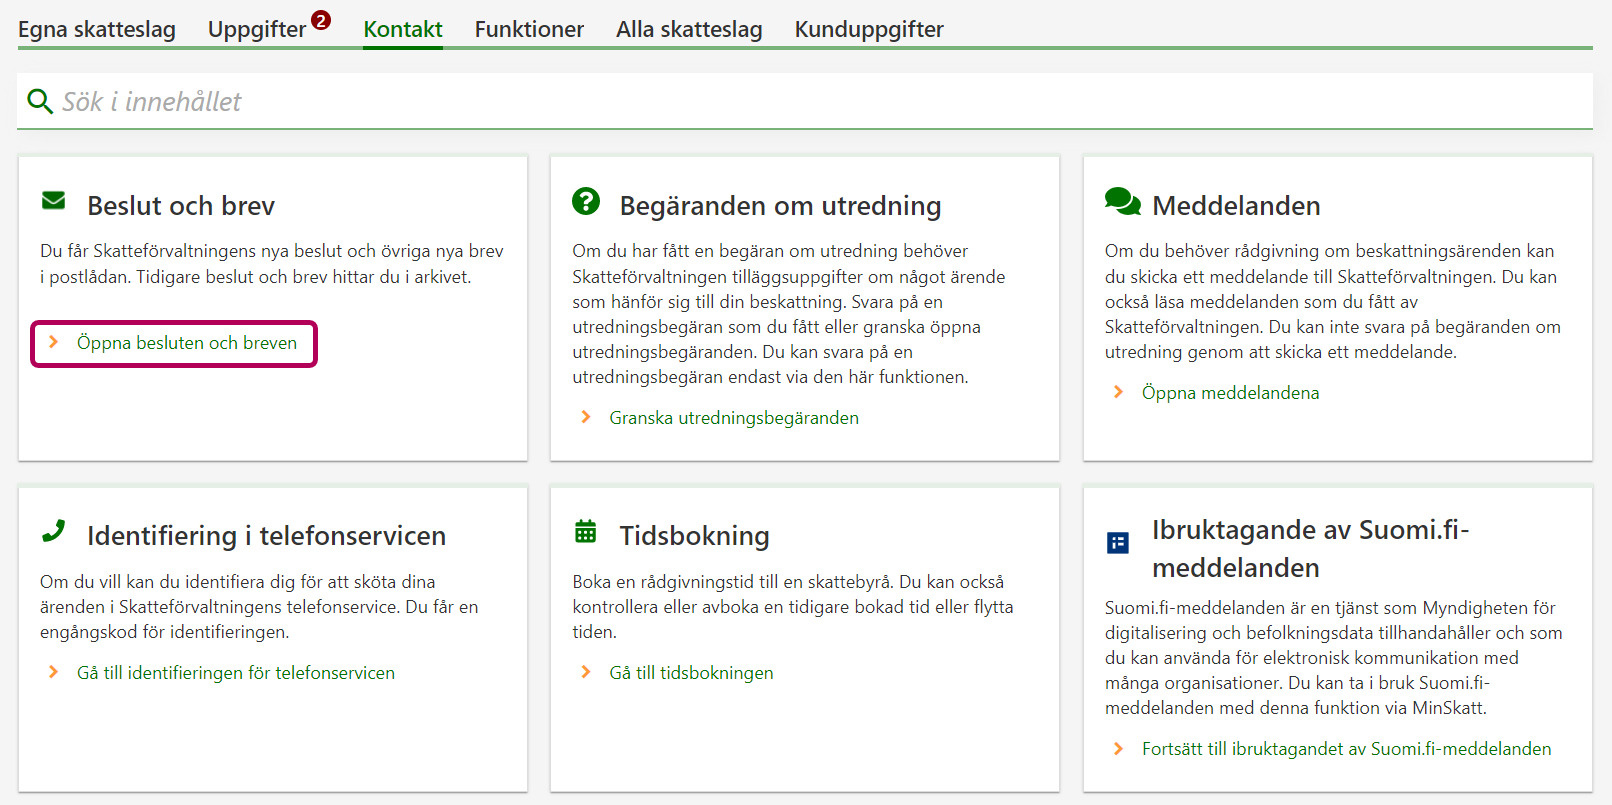Click the magnifying glass search icon
The height and width of the screenshot is (805, 1612).
tap(40, 101)
